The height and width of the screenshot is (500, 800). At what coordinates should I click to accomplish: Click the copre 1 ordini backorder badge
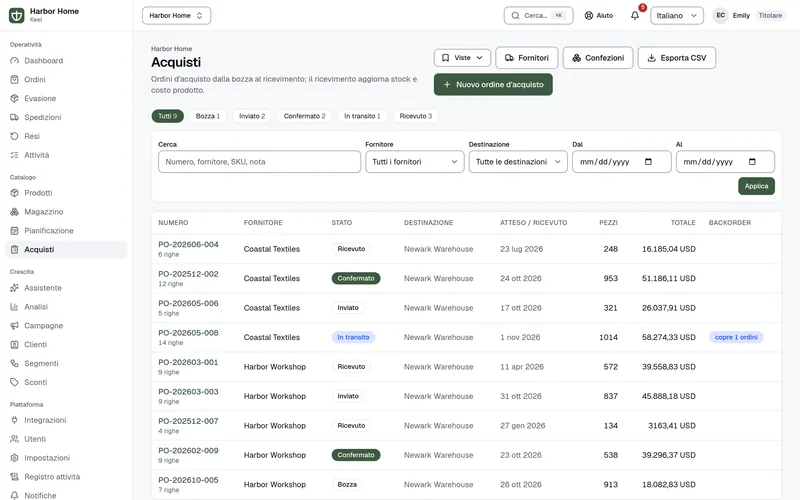(736, 337)
